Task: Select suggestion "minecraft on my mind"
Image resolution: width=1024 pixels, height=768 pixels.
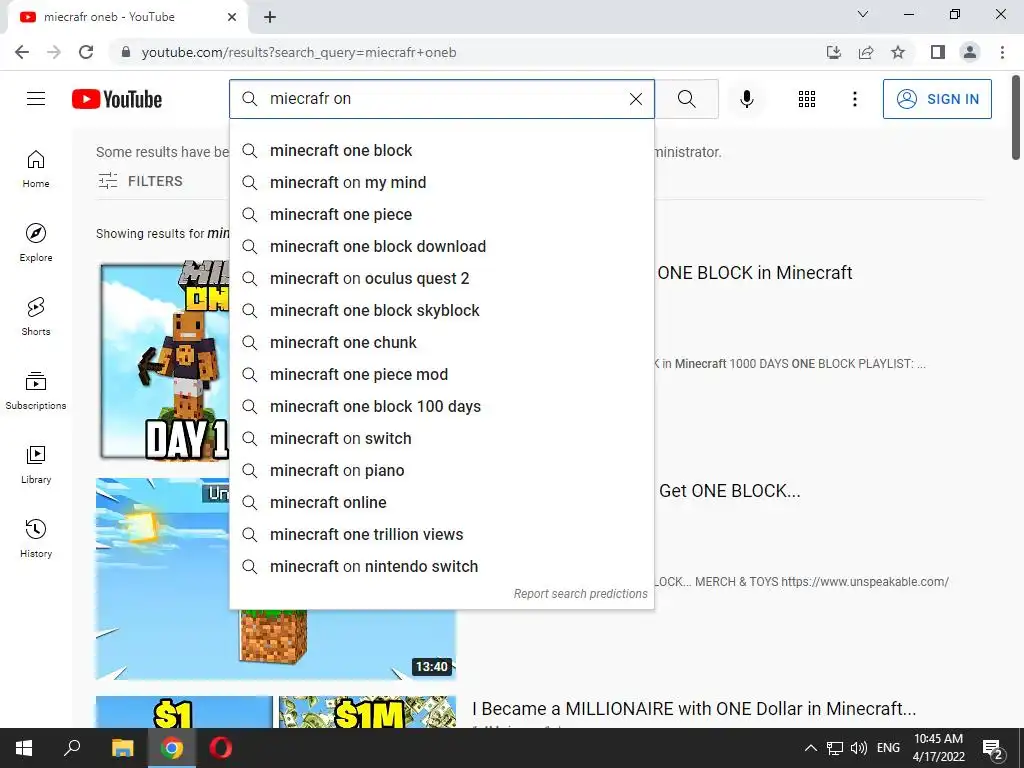Action: 441,182
